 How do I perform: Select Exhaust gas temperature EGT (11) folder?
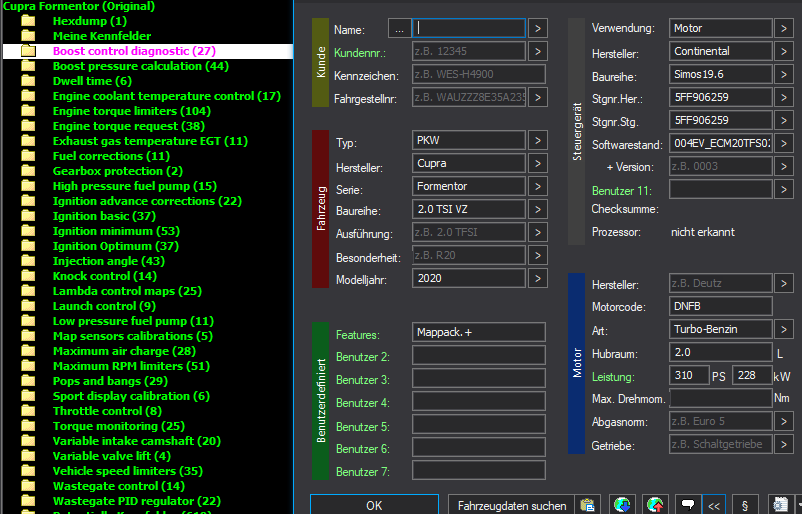click(150, 141)
